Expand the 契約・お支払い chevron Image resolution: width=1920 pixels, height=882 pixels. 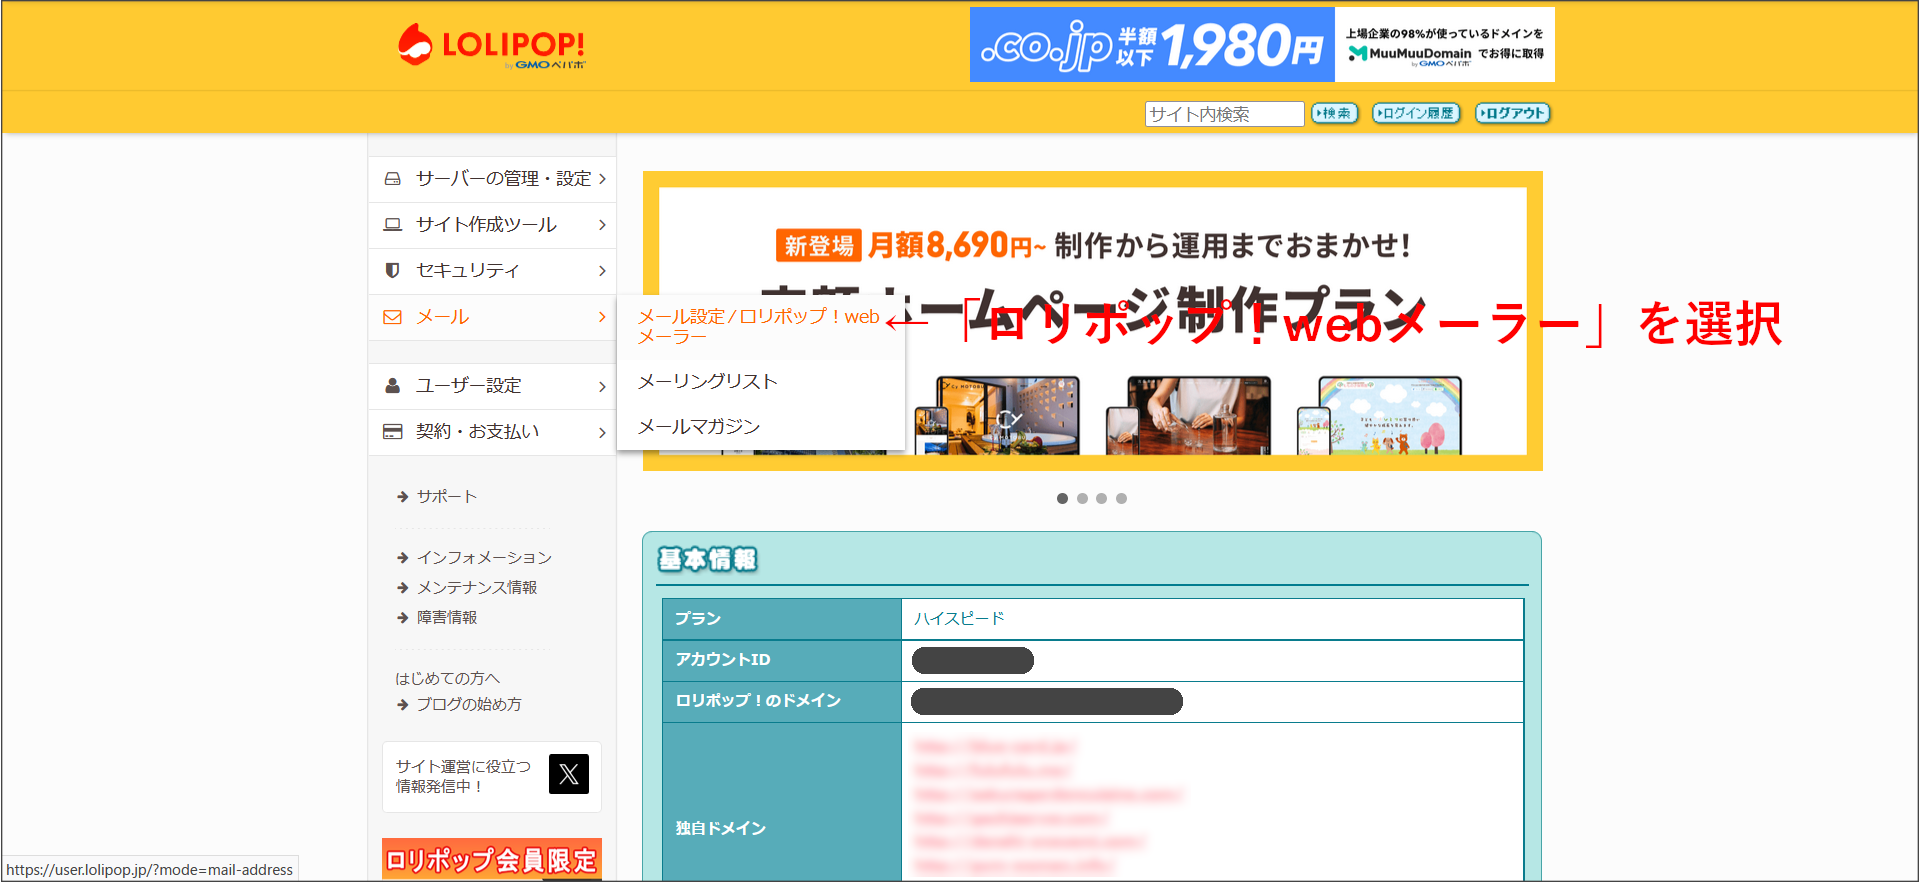pyautogui.click(x=602, y=432)
